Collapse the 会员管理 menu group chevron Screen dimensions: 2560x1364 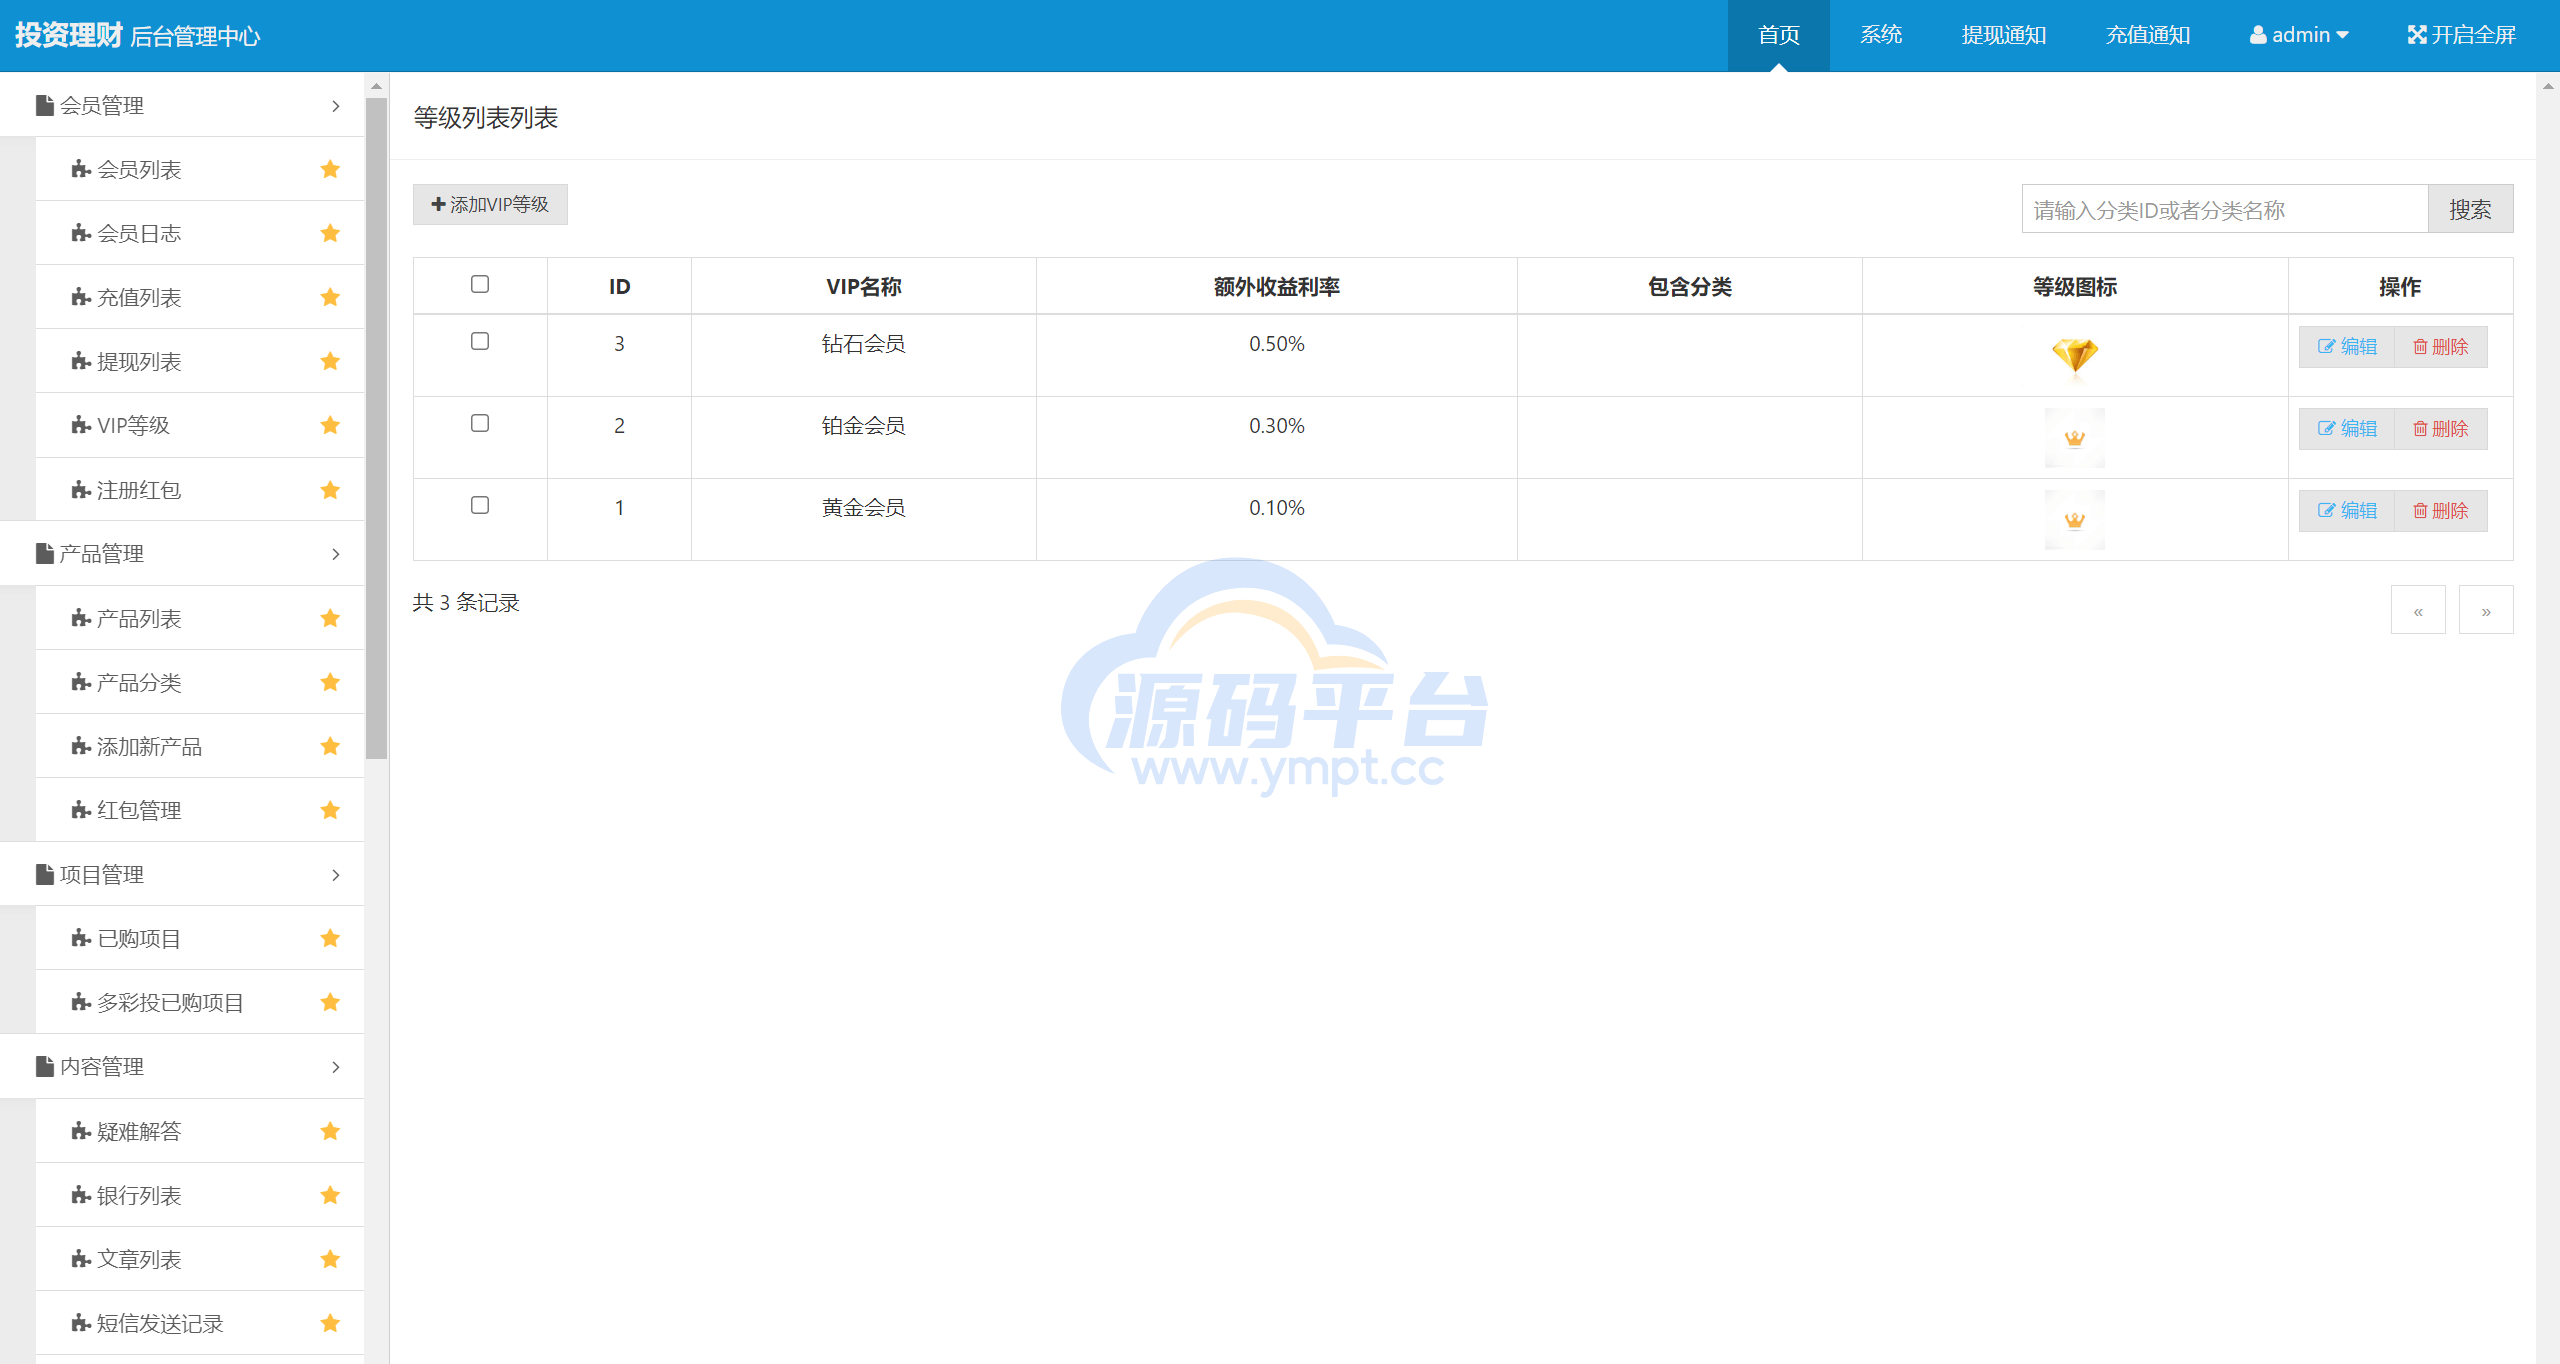pyautogui.click(x=336, y=105)
